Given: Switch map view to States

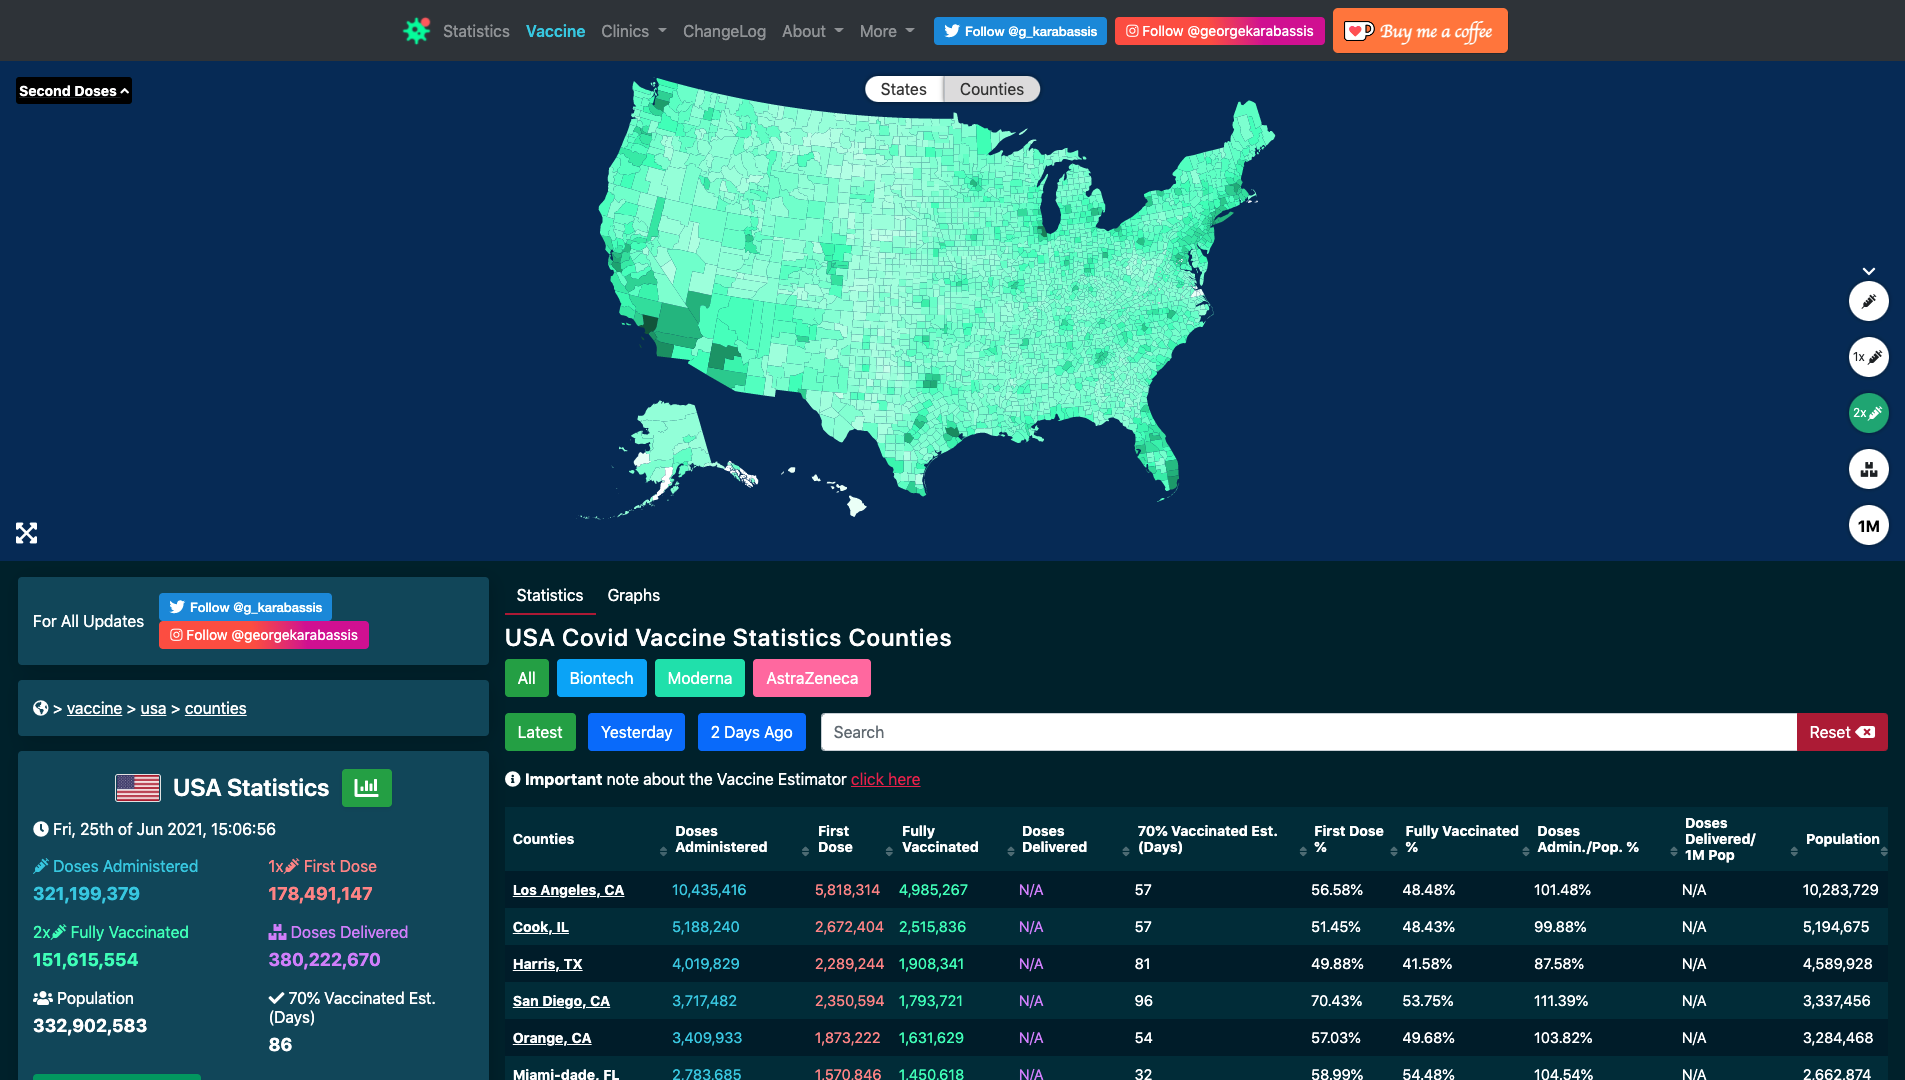Looking at the screenshot, I should pyautogui.click(x=902, y=89).
